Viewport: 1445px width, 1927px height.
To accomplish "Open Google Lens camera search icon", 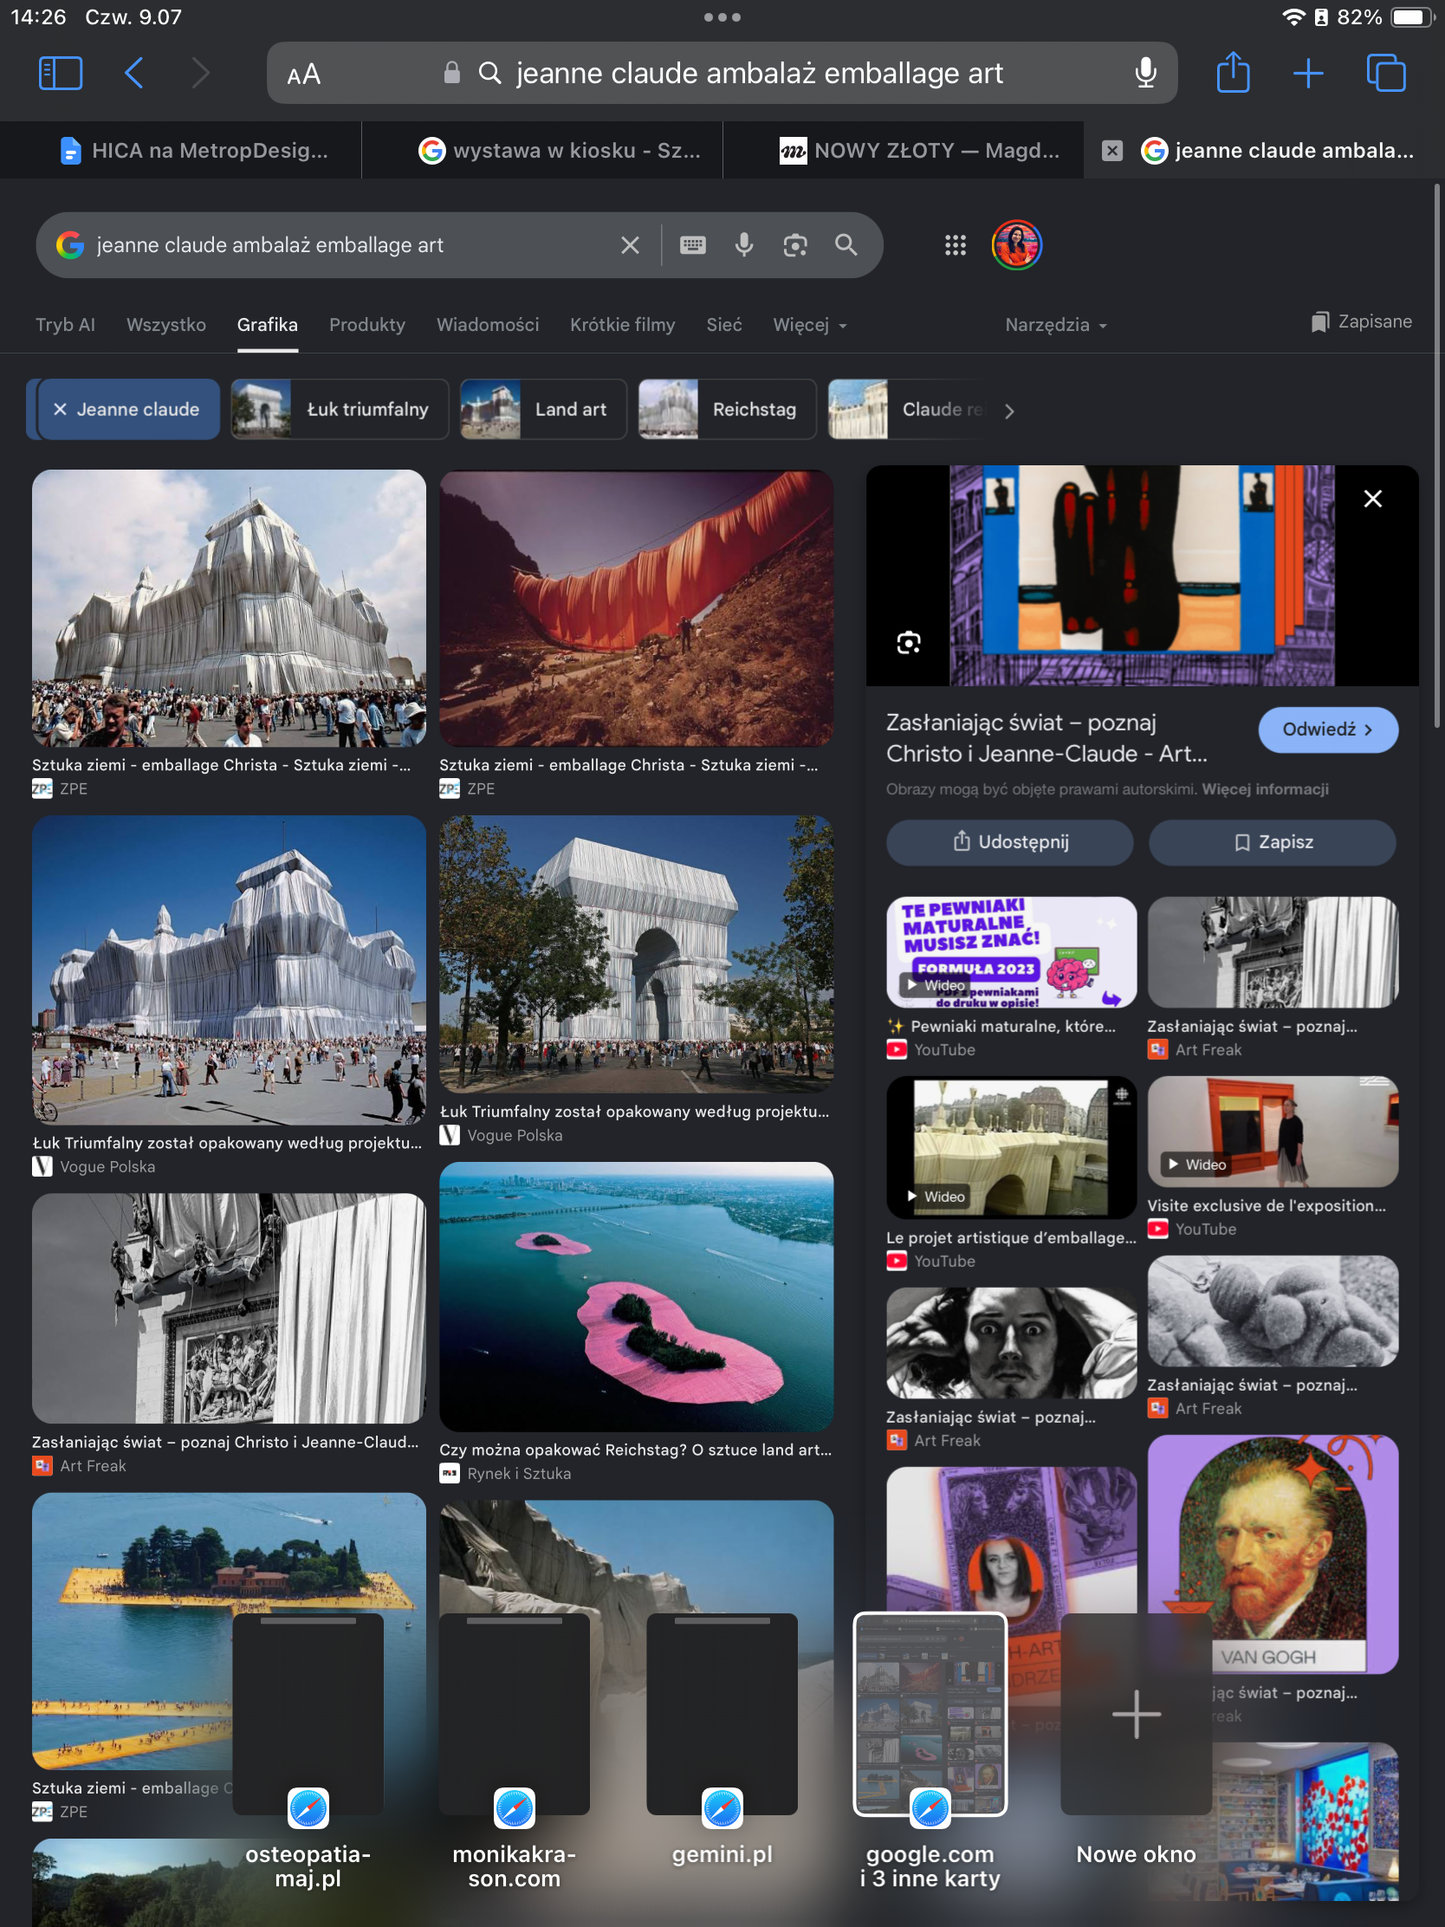I will 795,245.
